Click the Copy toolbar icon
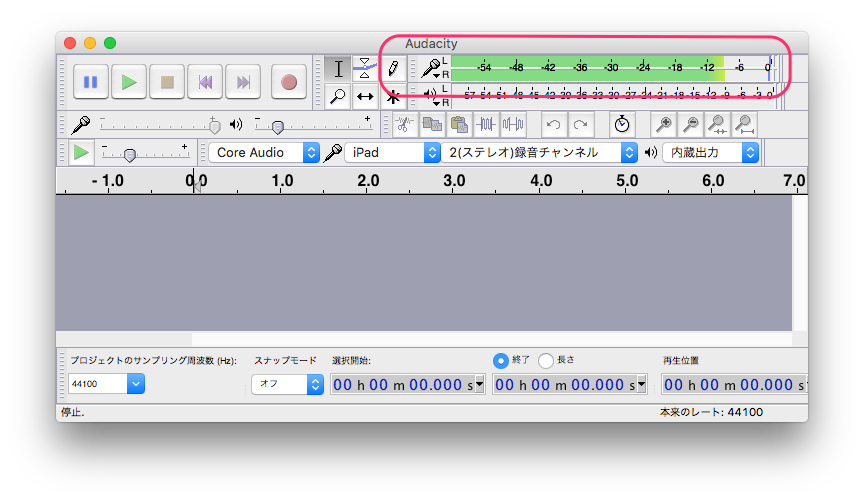Screen dimensions: 864x502 click(x=431, y=124)
